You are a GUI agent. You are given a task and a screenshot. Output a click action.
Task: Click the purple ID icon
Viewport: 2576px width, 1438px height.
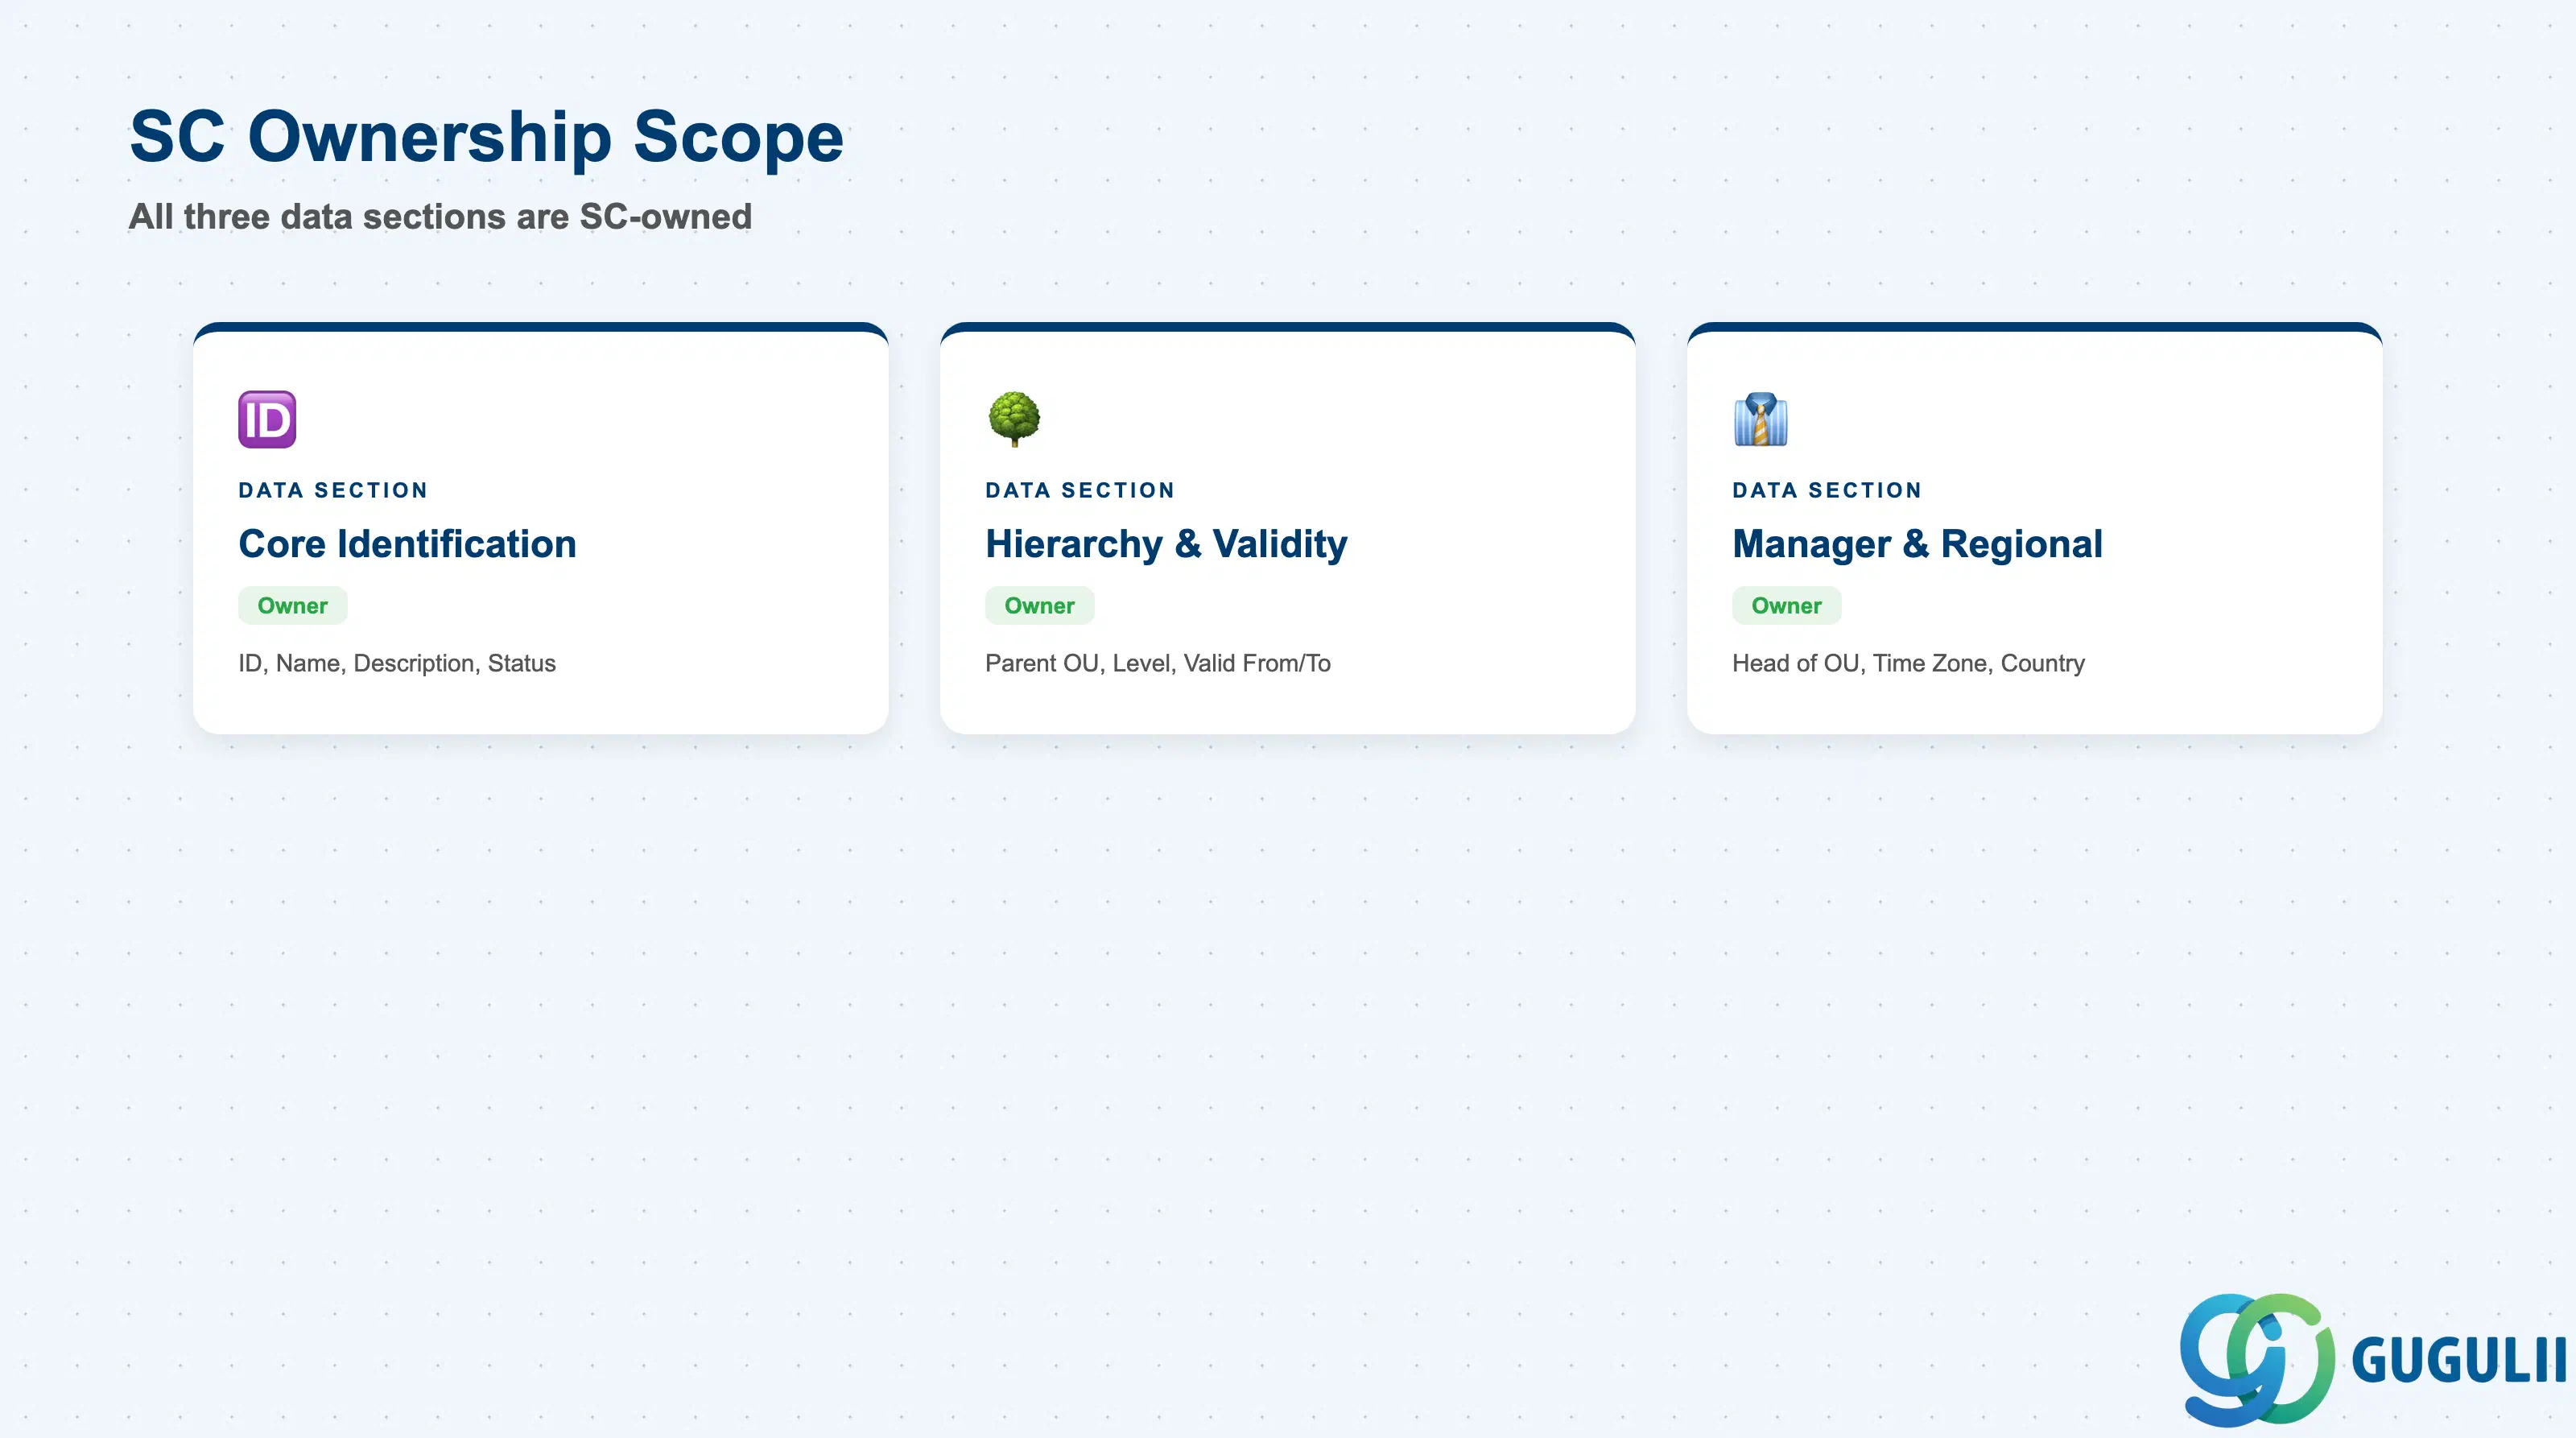coord(267,419)
